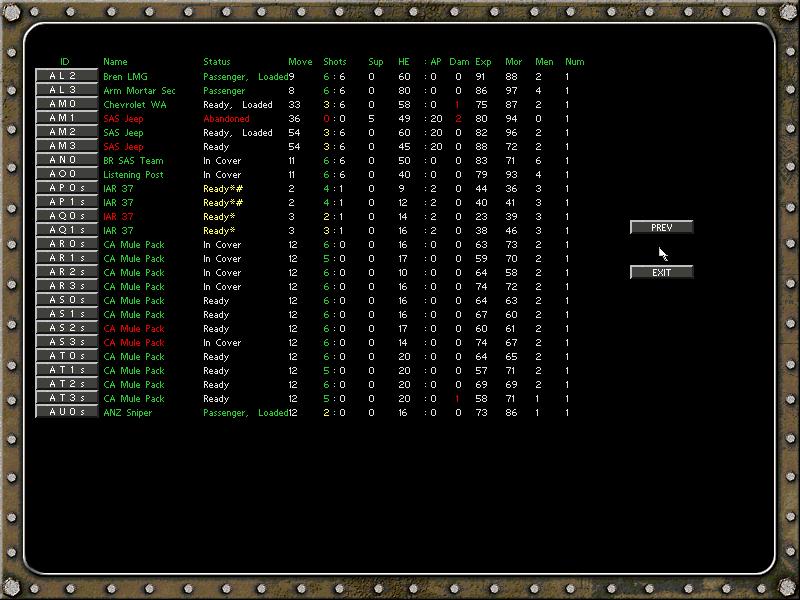The image size is (800, 600).
Task: Click the Chevrolet WA unit entry
Action: pyautogui.click(x=136, y=103)
